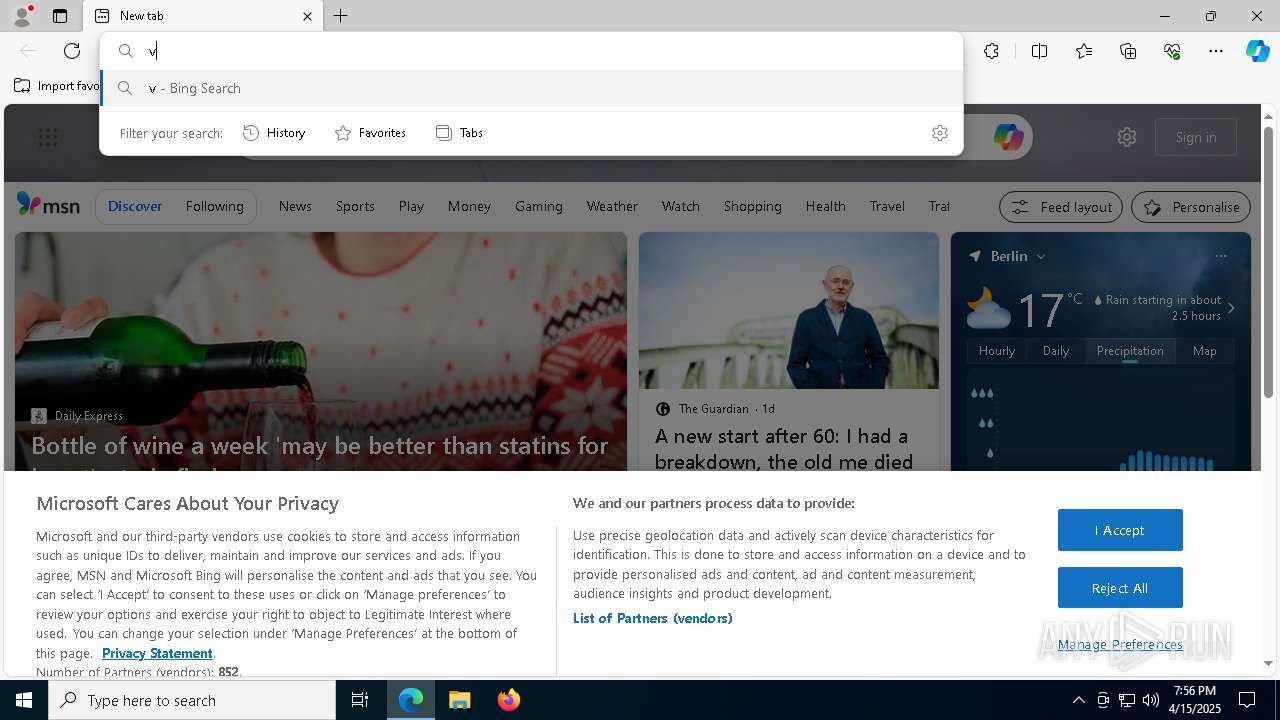Expand rain forecast chevron arrow
1280x720 pixels.
click(x=1232, y=308)
